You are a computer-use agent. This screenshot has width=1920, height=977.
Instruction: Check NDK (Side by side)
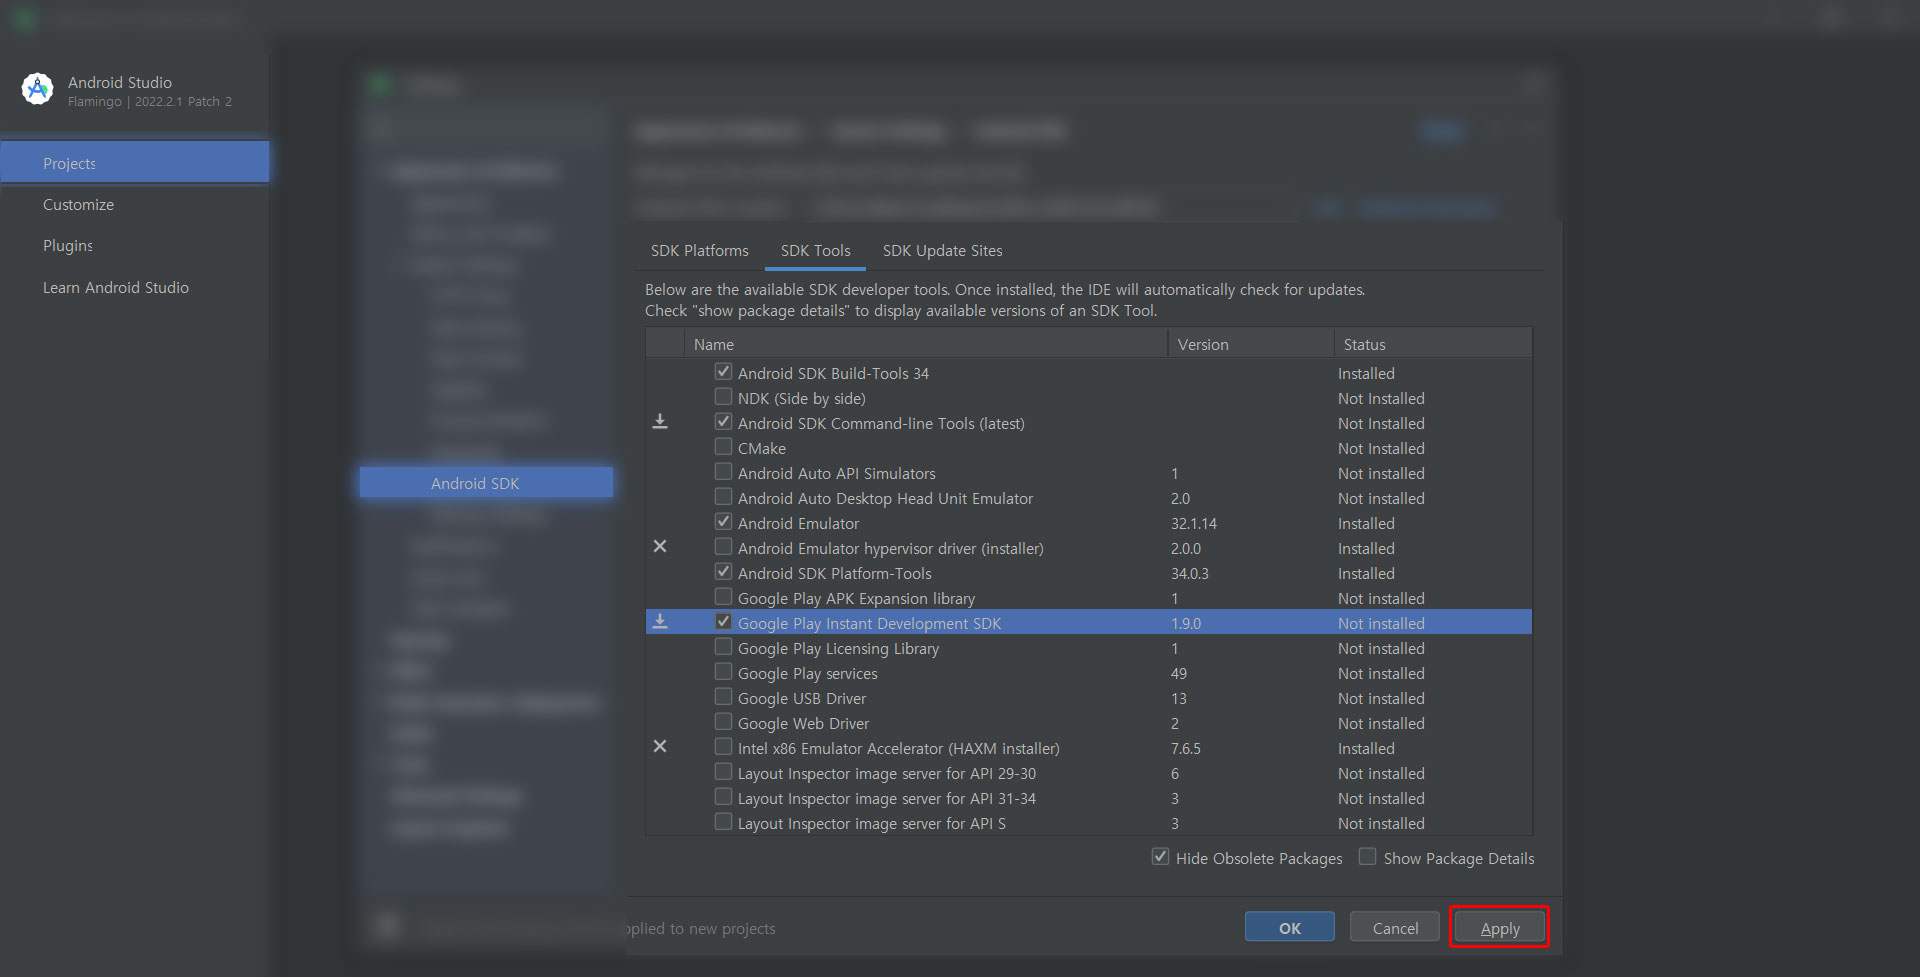[723, 397]
